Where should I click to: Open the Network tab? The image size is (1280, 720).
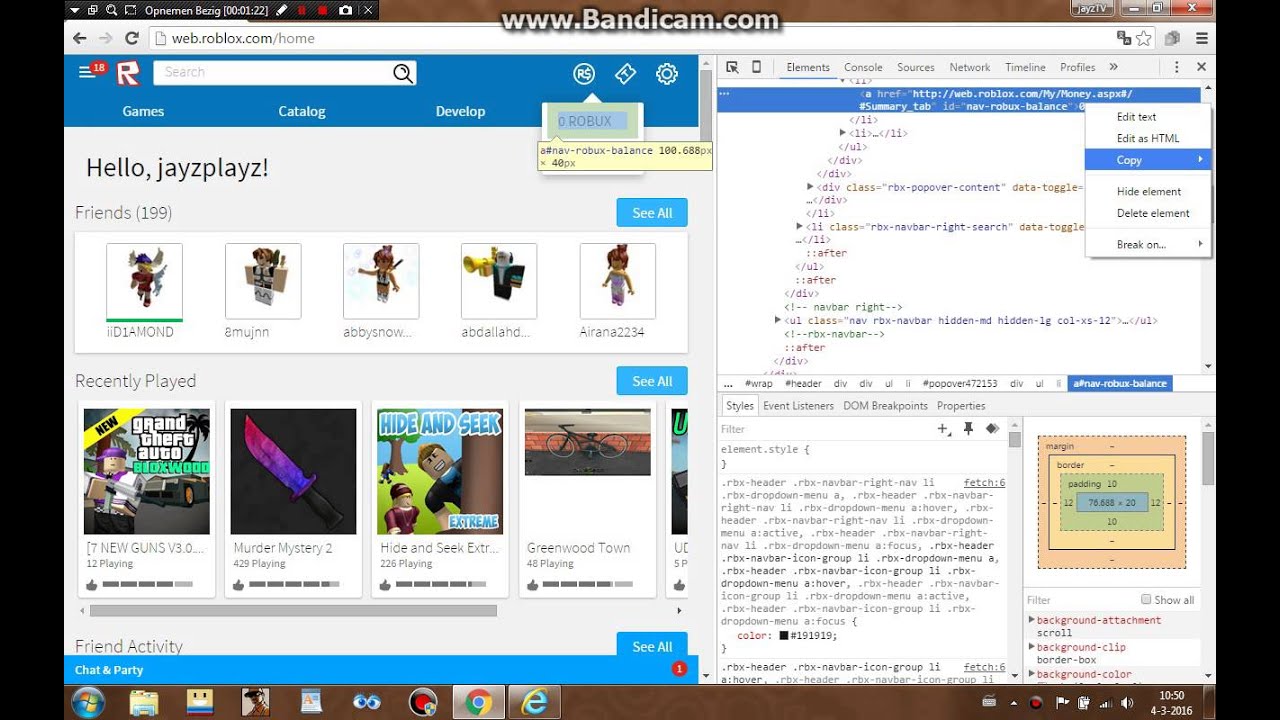tap(970, 67)
